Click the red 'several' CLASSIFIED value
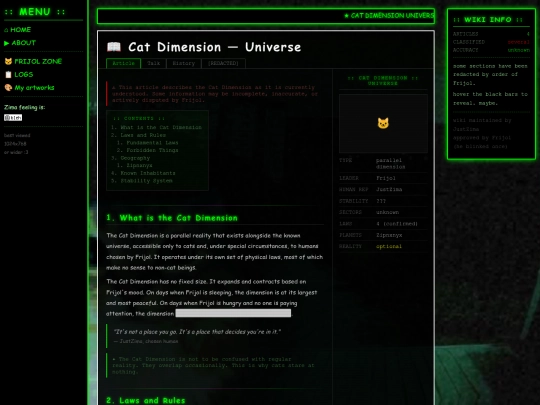The image size is (540, 405). pos(519,42)
